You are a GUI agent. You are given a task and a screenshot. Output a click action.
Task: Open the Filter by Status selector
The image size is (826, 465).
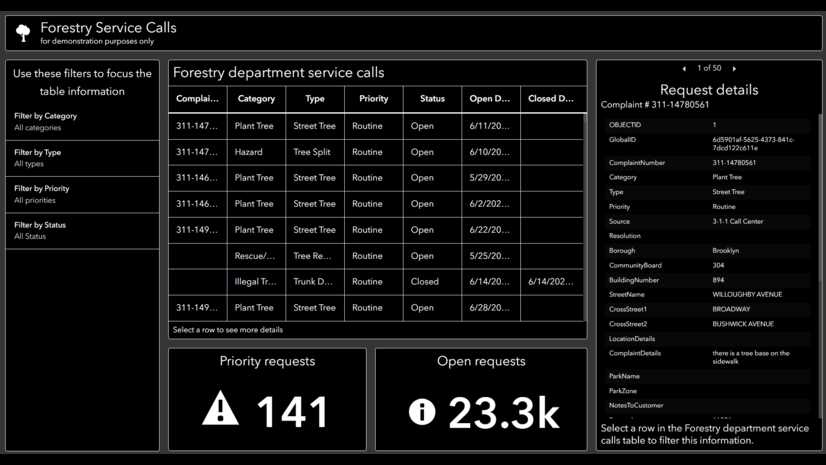point(82,231)
